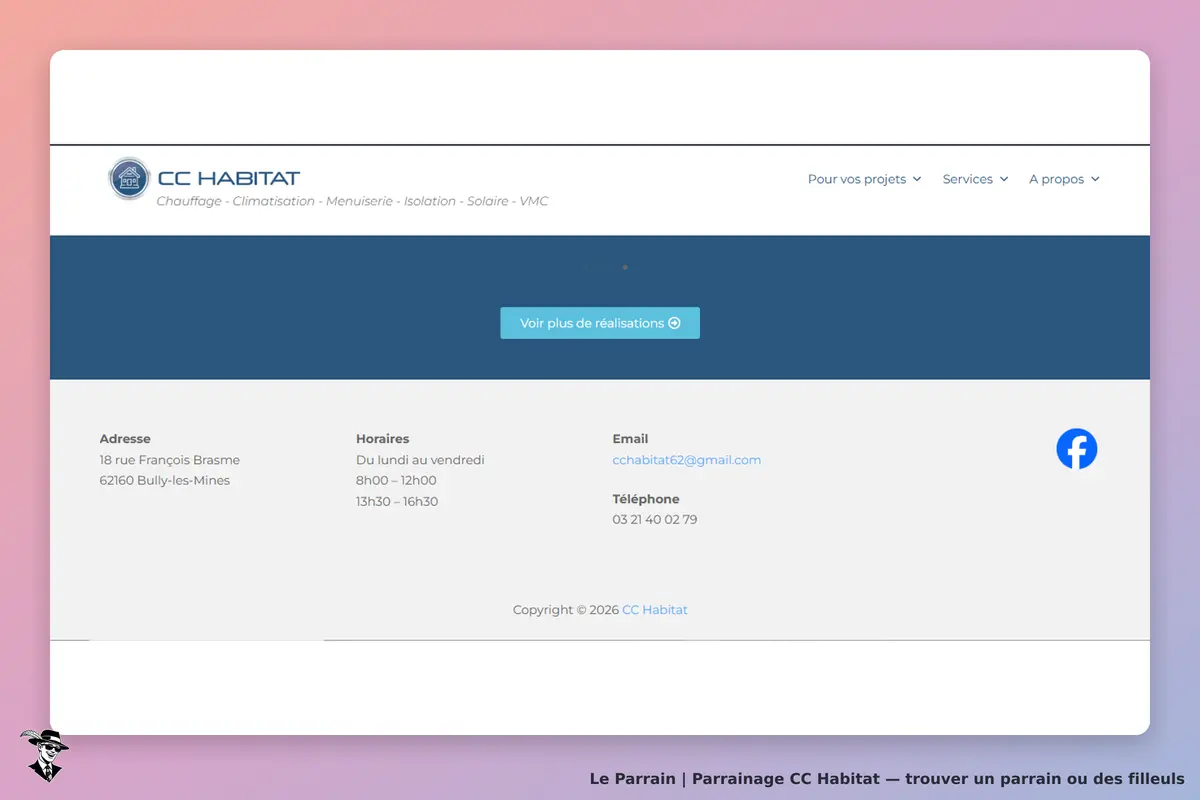Click the Chauffage - Climatisation tagline text
Viewport: 1200px width, 800px height.
pos(353,201)
